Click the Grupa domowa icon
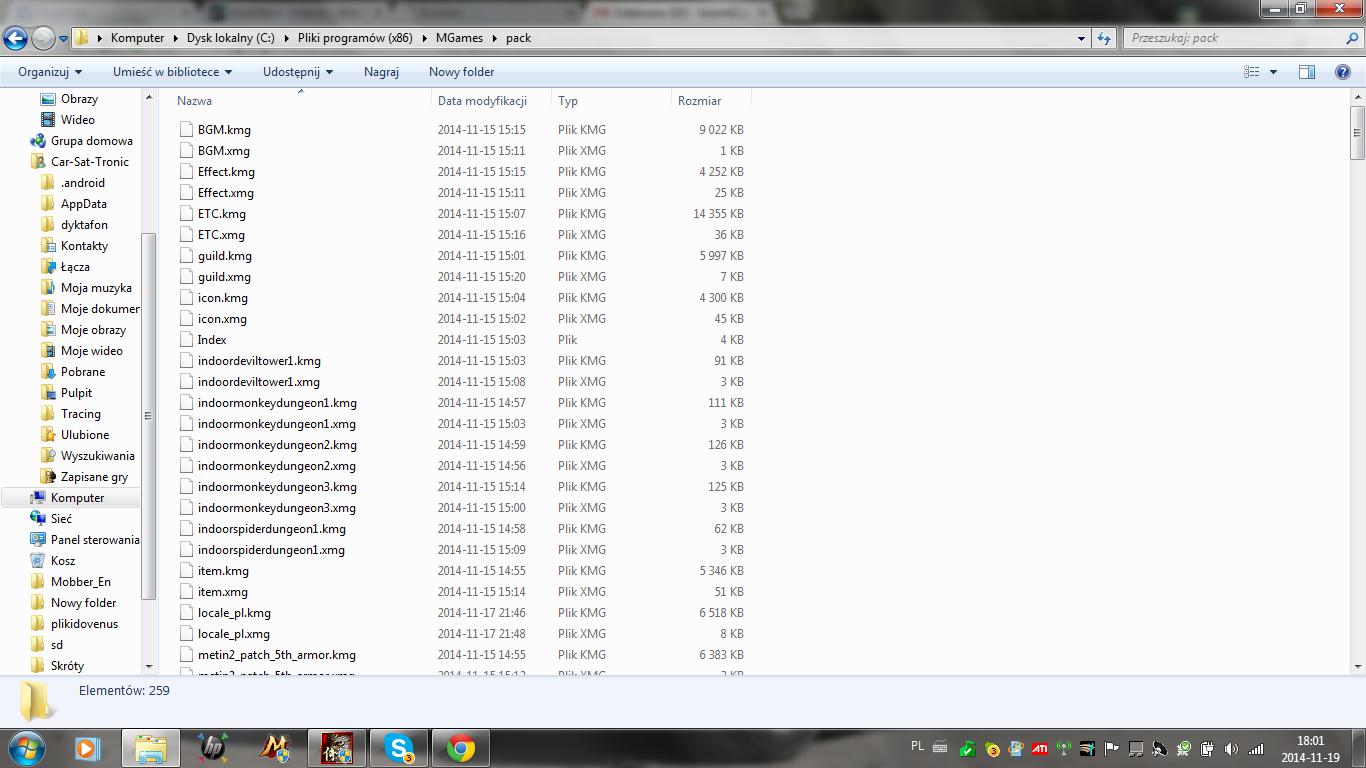This screenshot has height=768, width=1366. pos(38,141)
